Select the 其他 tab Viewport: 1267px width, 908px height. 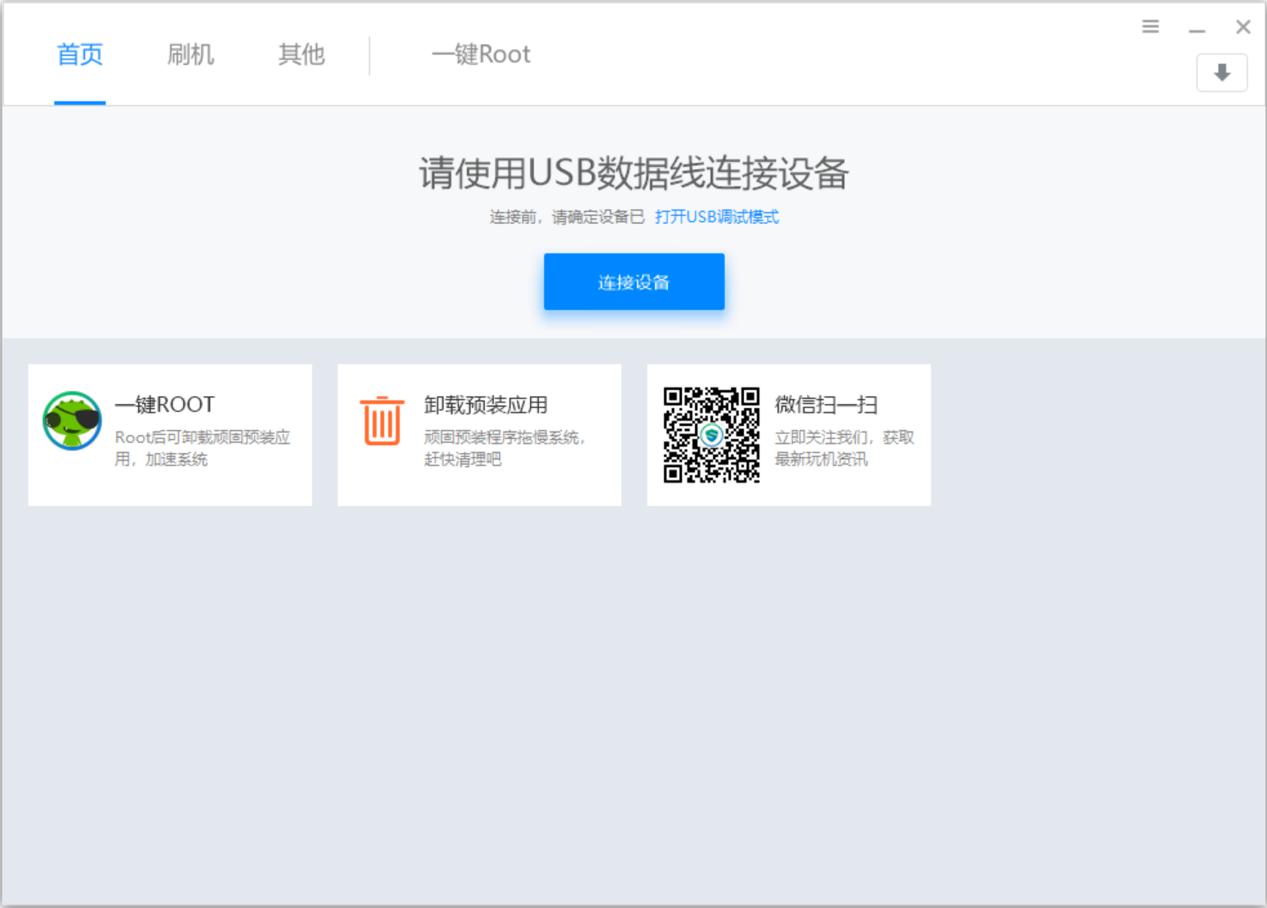[301, 54]
